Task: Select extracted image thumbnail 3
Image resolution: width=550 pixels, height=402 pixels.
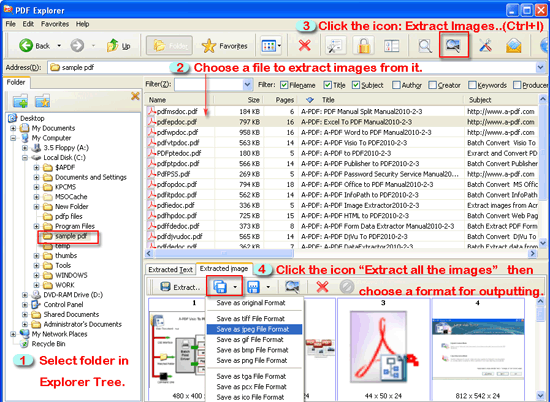Action: pyautogui.click(x=383, y=350)
